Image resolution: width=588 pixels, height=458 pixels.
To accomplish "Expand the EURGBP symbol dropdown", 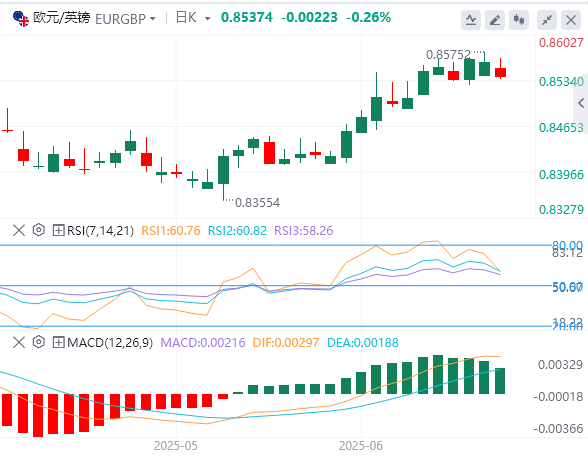I will [x=153, y=18].
